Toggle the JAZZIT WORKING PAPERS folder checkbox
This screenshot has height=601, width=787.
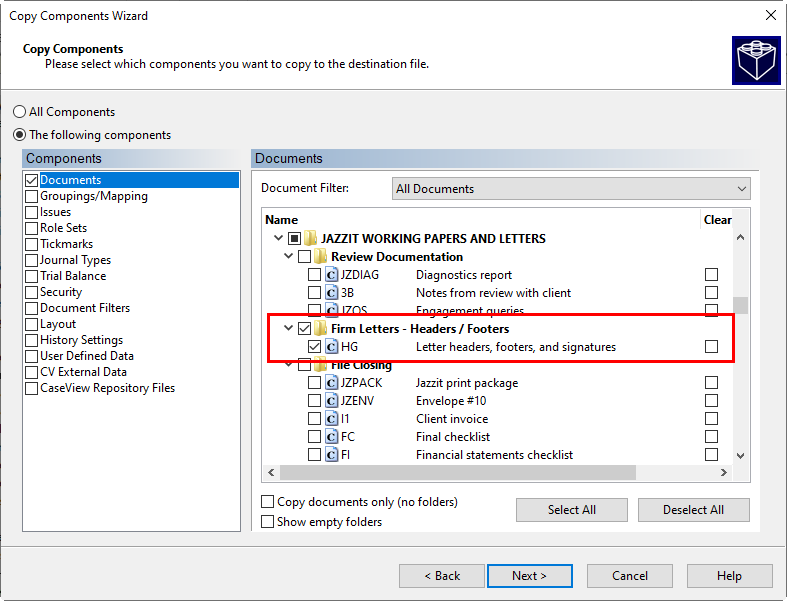295,238
